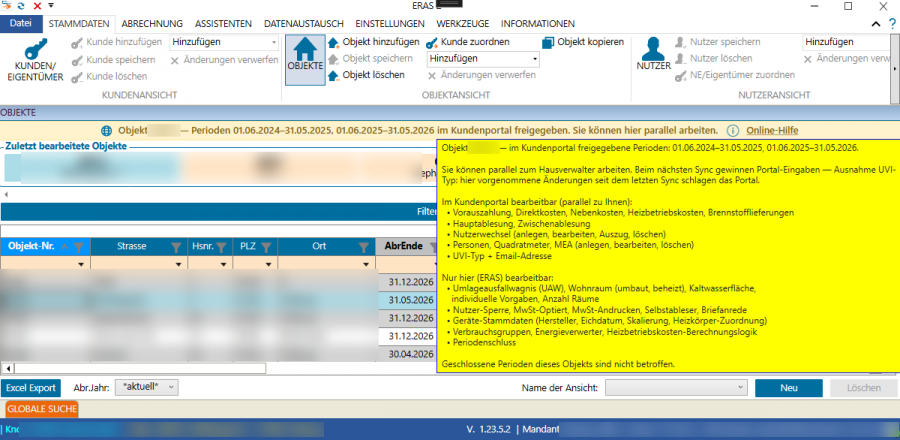Open the GLOBALE SUCHE tab
900x440 pixels.
pos(42,409)
